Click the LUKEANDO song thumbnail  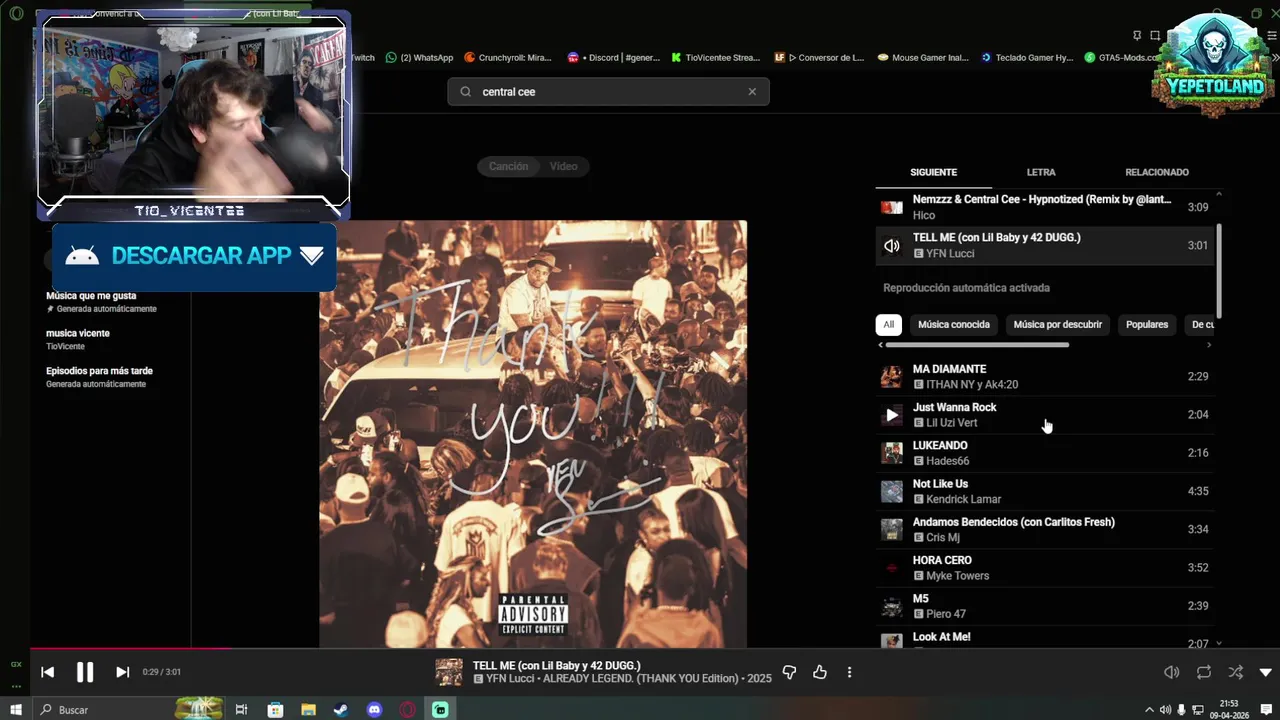click(x=891, y=453)
